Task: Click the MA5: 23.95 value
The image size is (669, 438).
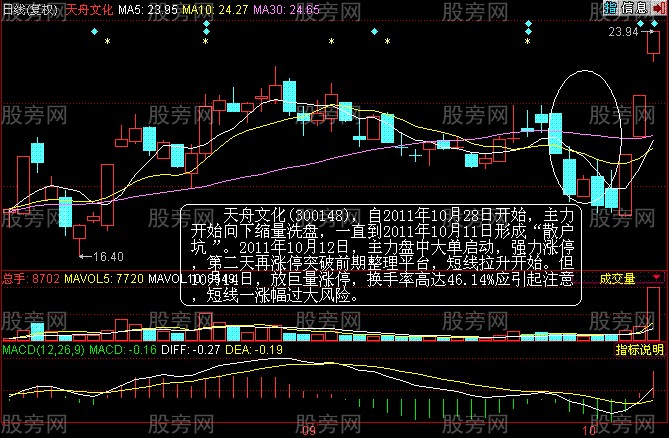Action: click(148, 9)
